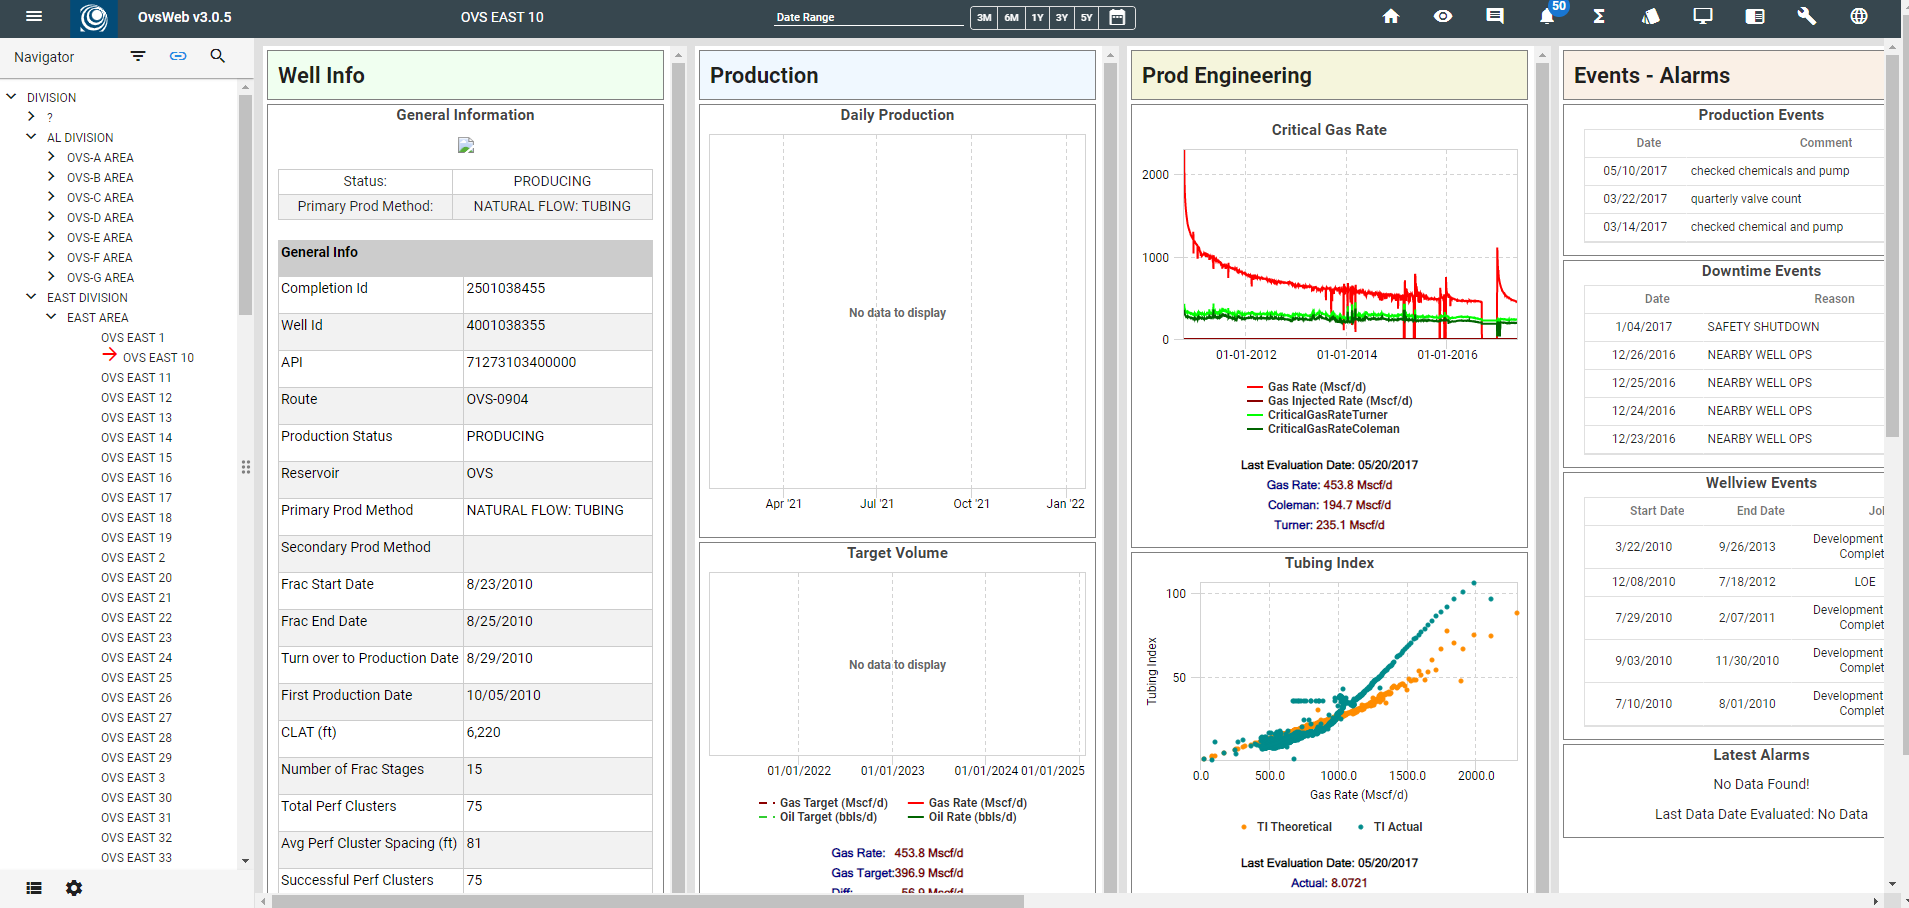The width and height of the screenshot is (1909, 908).
Task: Click Start Date header in Wellview Events
Action: point(1657,511)
